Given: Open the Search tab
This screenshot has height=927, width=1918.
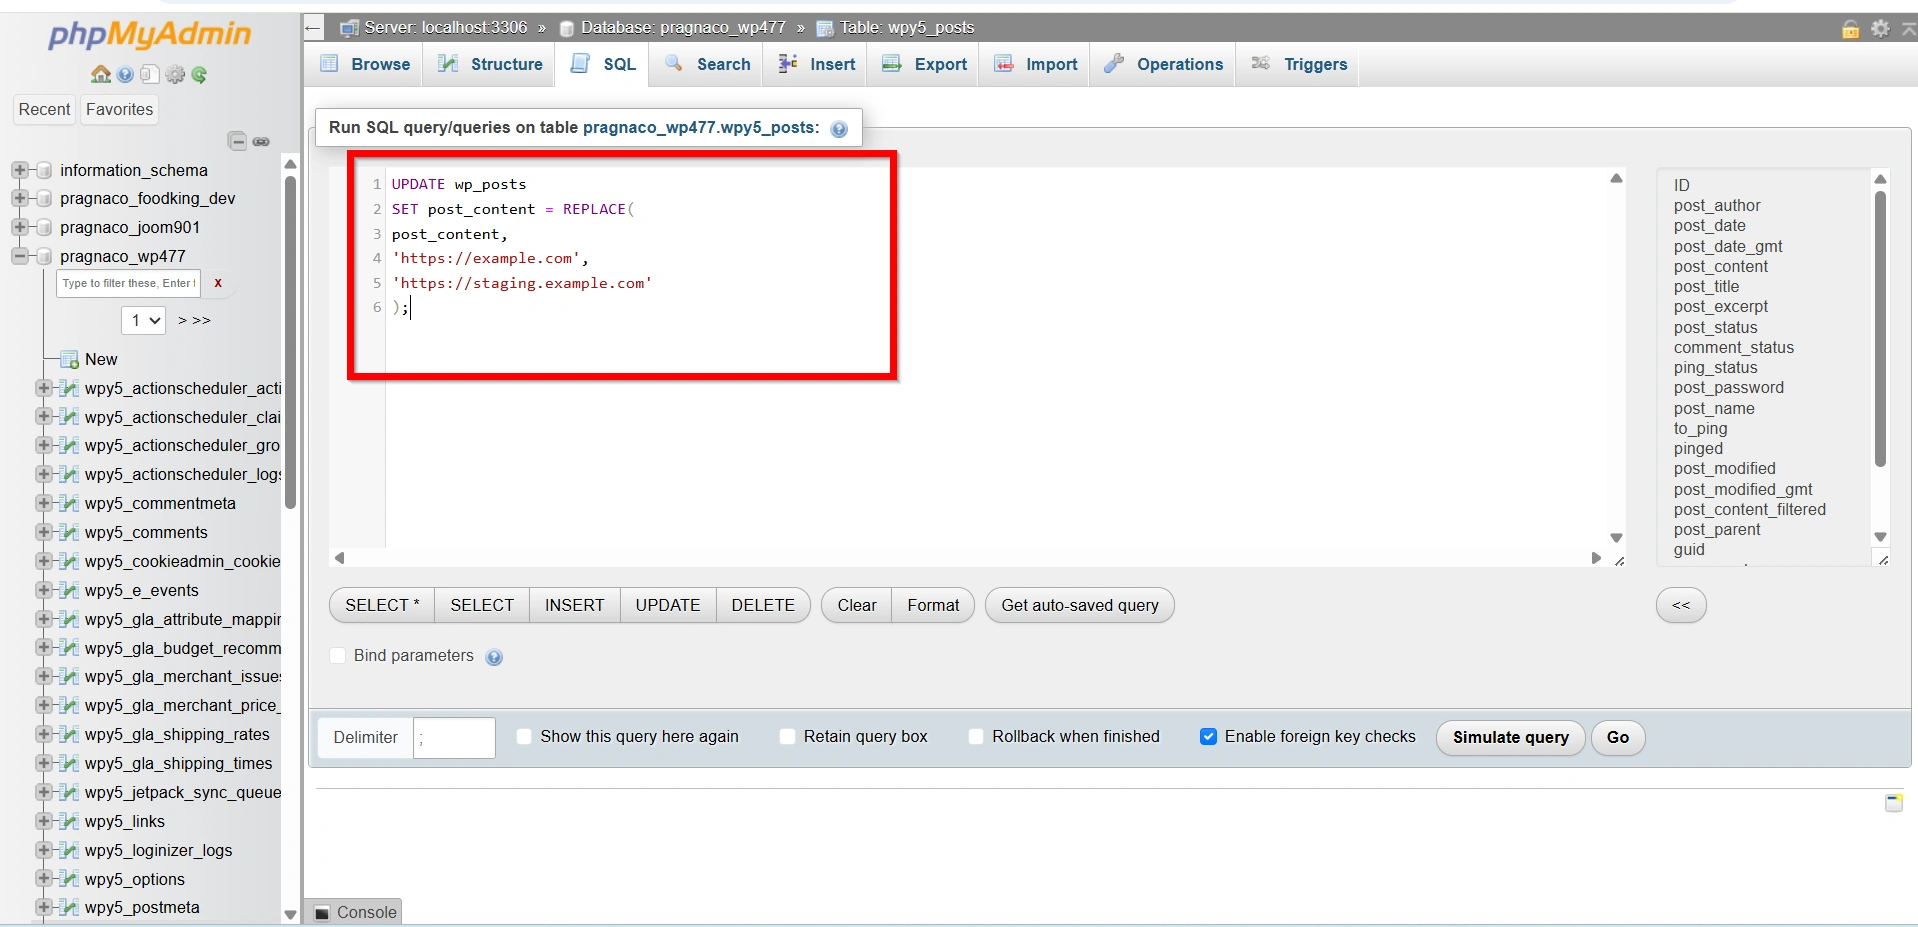Looking at the screenshot, I should click(x=707, y=65).
